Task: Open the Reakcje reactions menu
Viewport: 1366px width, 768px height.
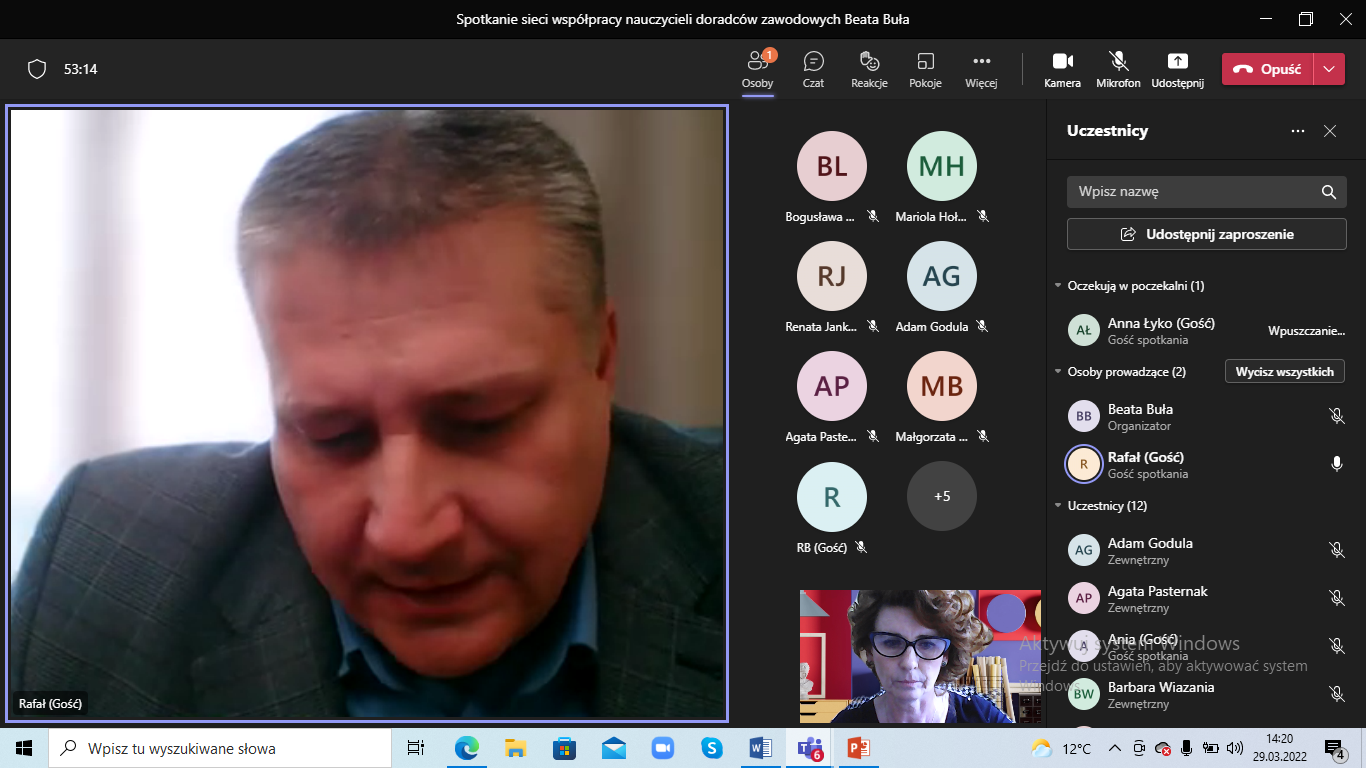Action: pyautogui.click(x=869, y=69)
